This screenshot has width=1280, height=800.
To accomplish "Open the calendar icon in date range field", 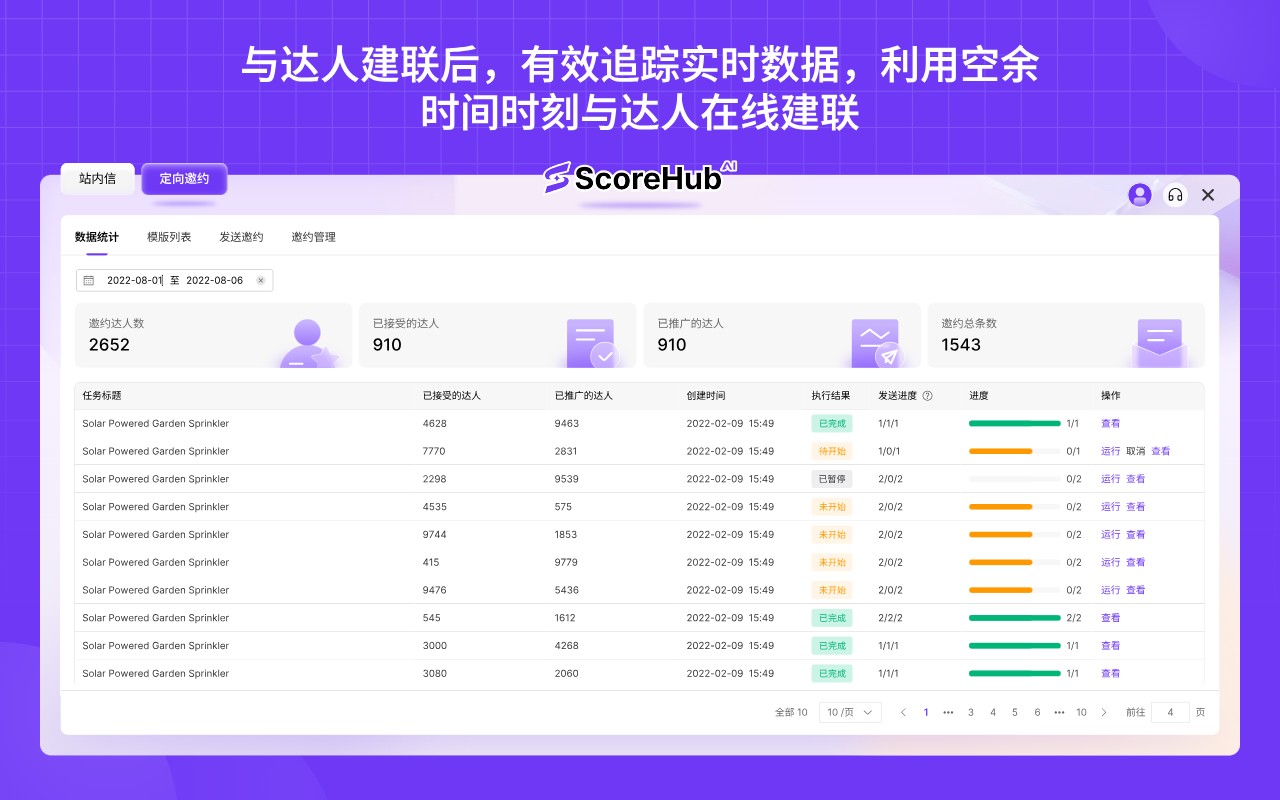I will (88, 280).
